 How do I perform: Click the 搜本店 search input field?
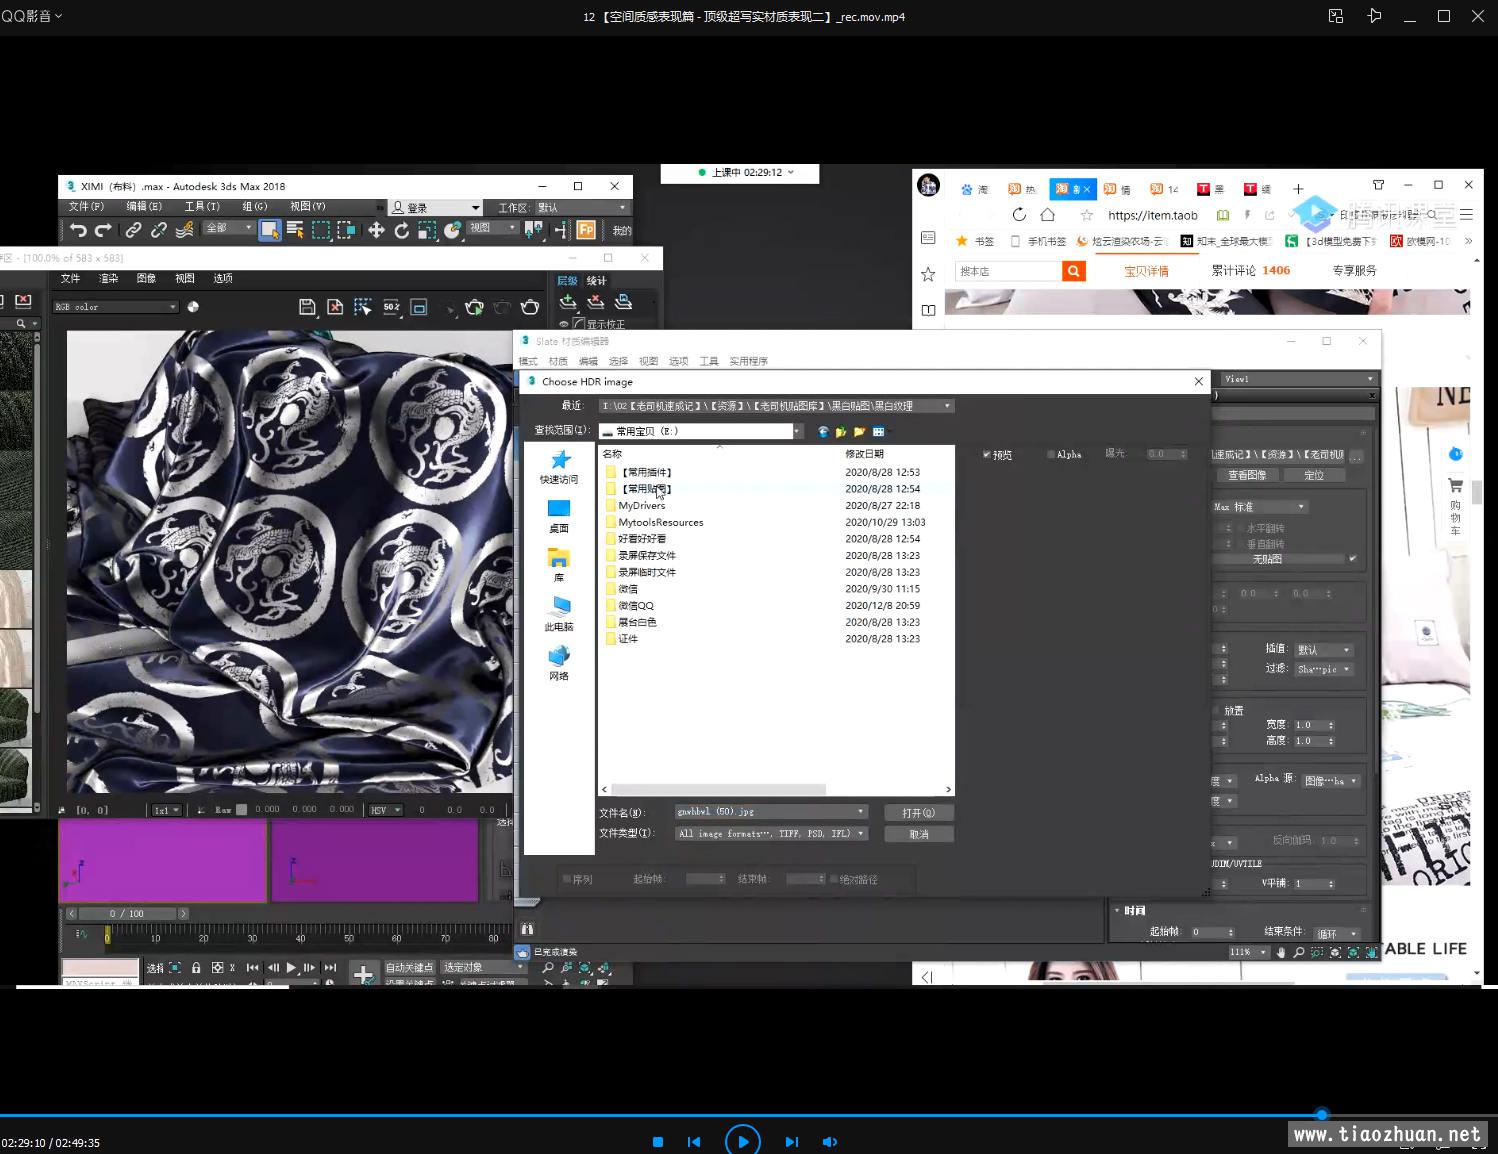pos(1007,271)
